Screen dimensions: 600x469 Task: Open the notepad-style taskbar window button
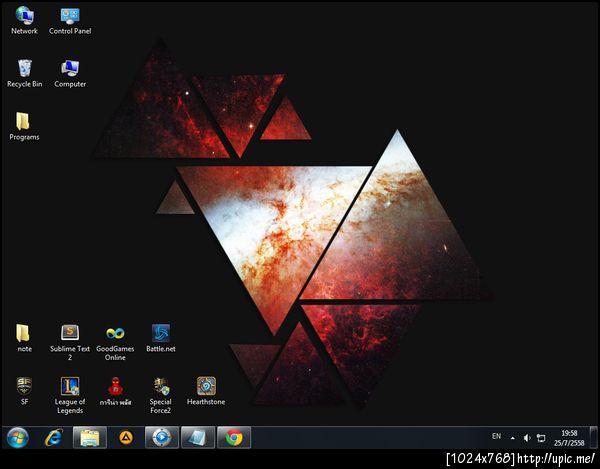pyautogui.click(x=198, y=438)
